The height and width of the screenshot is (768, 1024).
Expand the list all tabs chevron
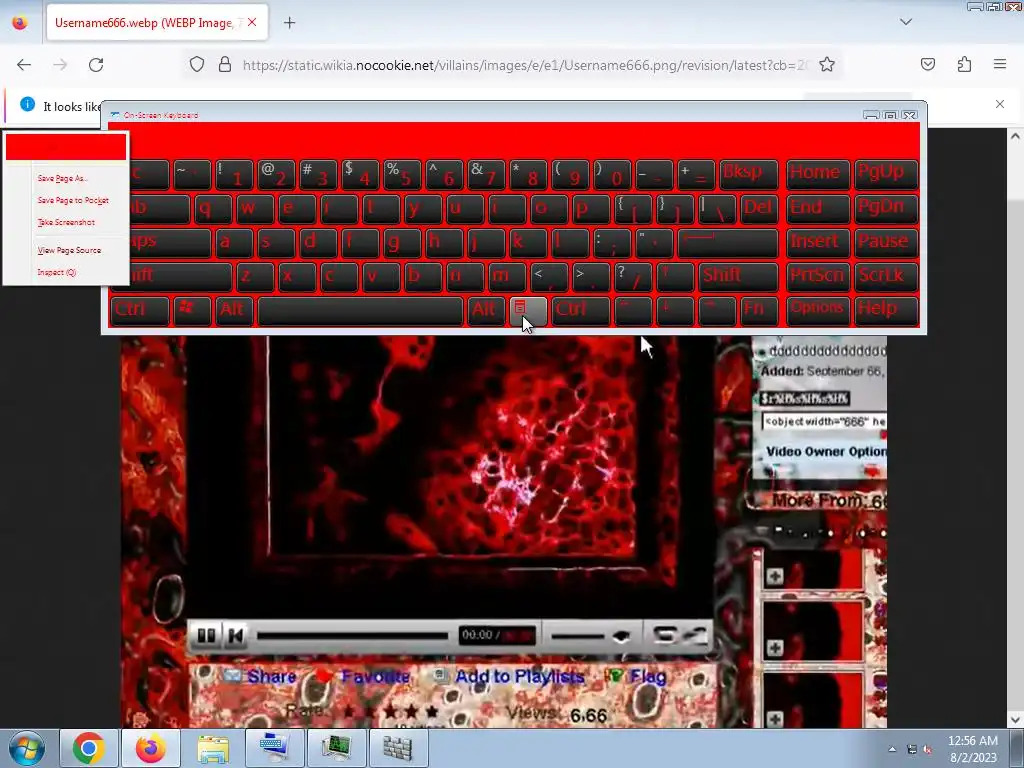pos(906,22)
